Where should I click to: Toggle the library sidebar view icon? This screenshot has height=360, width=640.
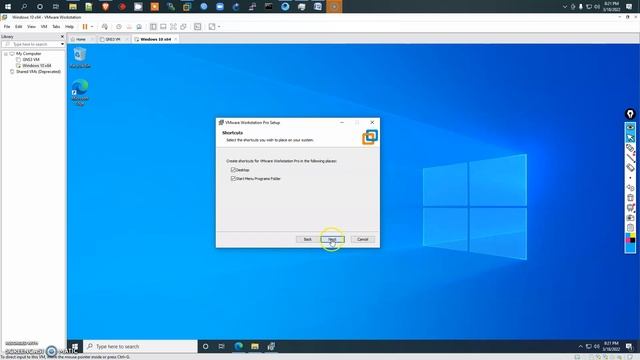pos(153,27)
